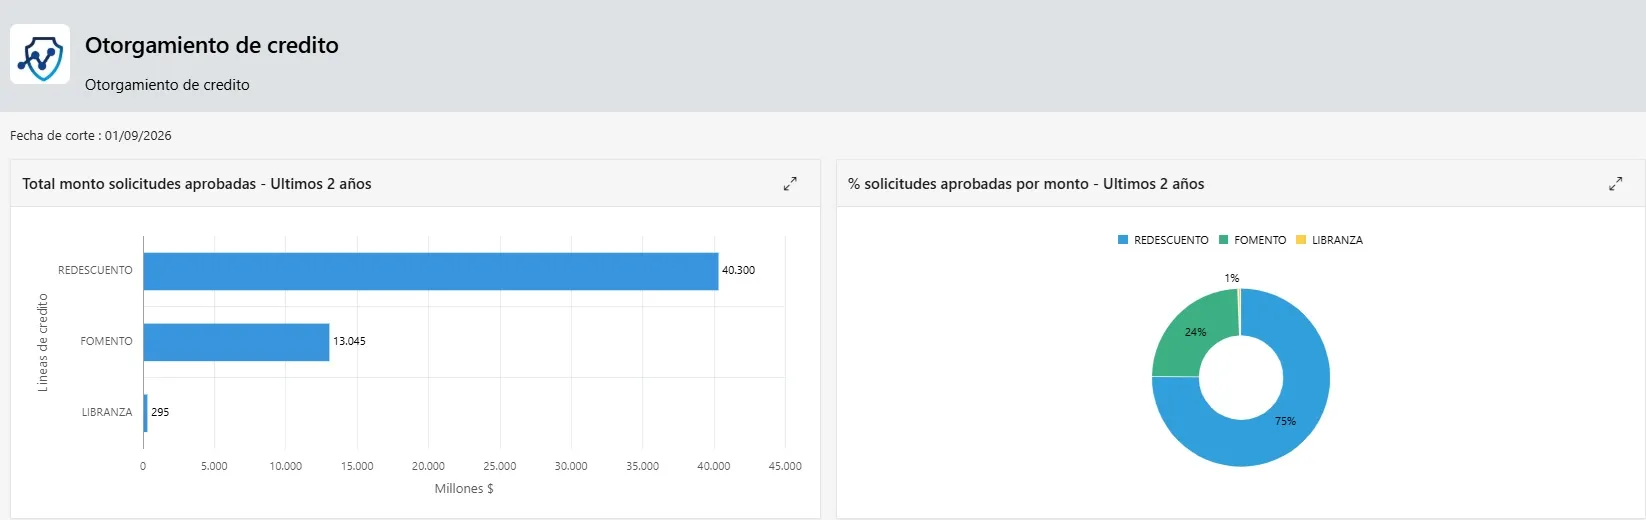Click the 20.000 x-axis tick label

click(428, 466)
